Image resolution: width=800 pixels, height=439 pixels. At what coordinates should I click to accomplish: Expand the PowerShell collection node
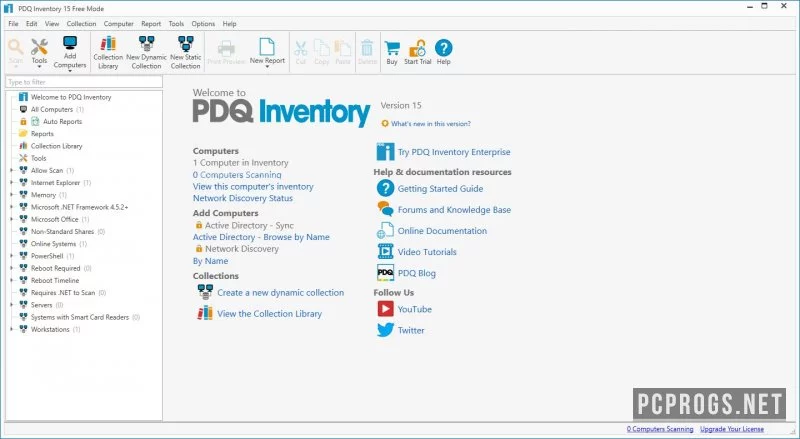pos(12,256)
